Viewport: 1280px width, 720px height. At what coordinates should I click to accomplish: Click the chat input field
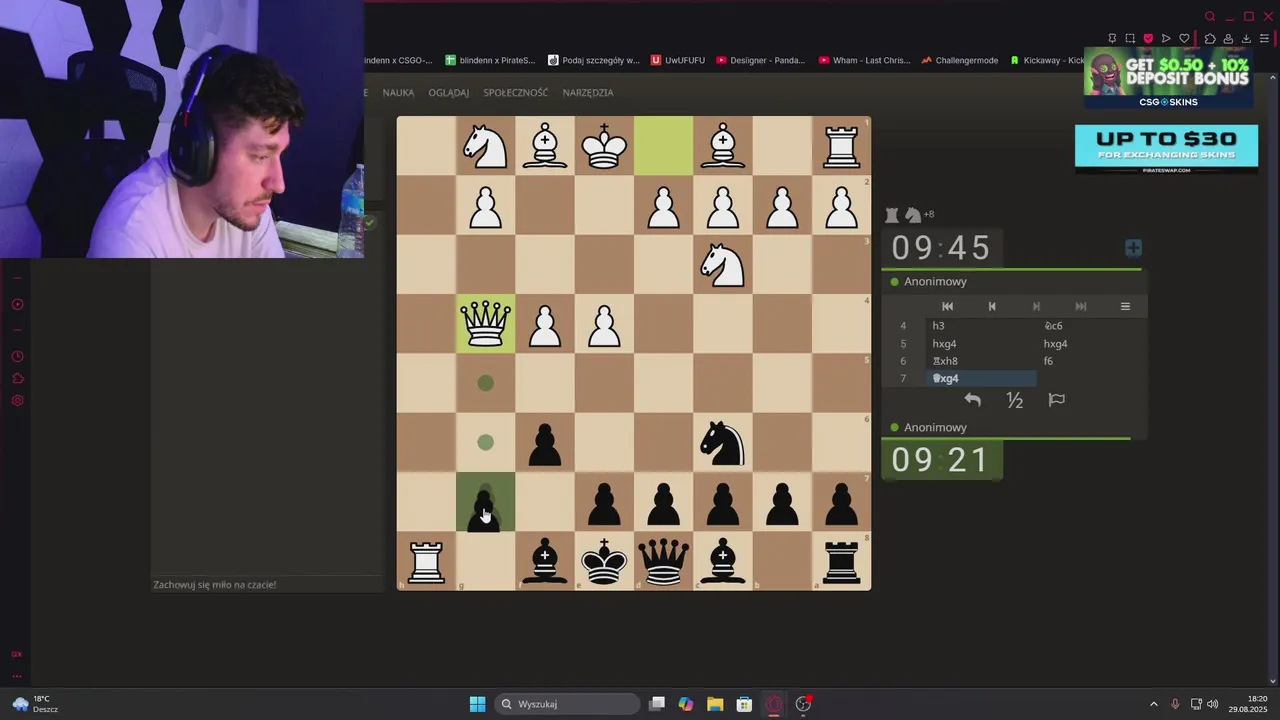point(267,584)
